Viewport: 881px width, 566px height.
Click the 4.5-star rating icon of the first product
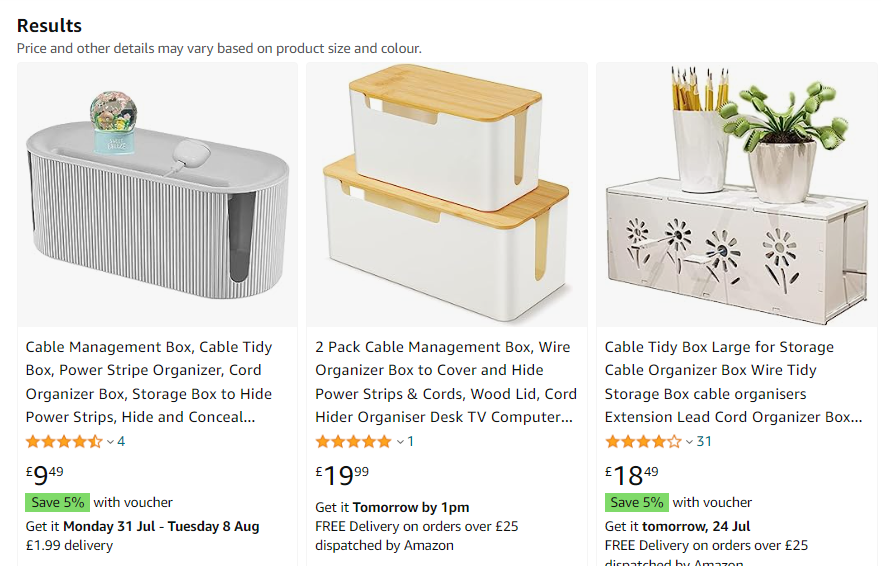[64, 441]
